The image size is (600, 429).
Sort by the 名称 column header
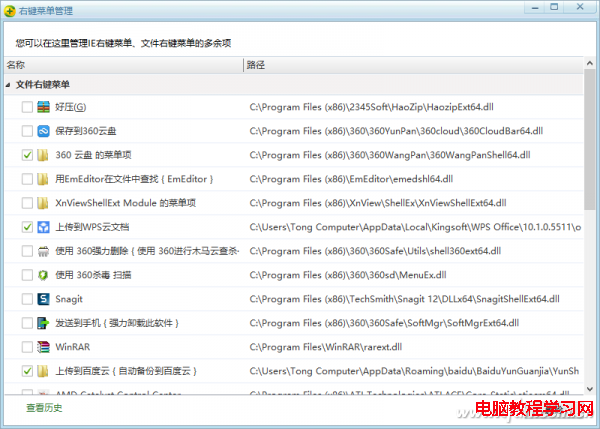point(124,65)
